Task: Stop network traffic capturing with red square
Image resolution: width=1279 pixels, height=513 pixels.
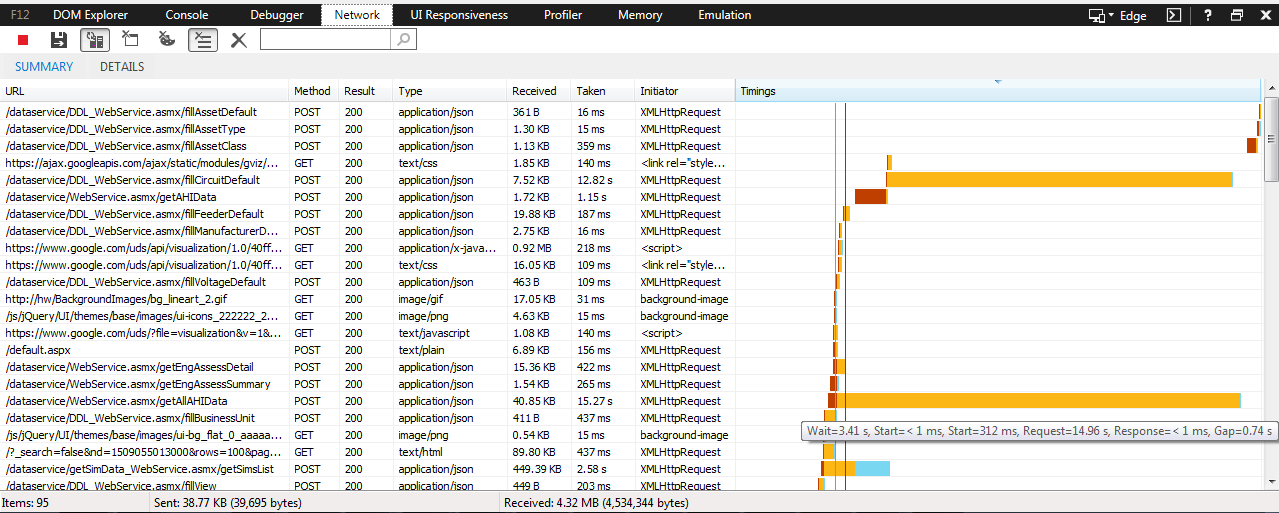Action: pyautogui.click(x=23, y=40)
